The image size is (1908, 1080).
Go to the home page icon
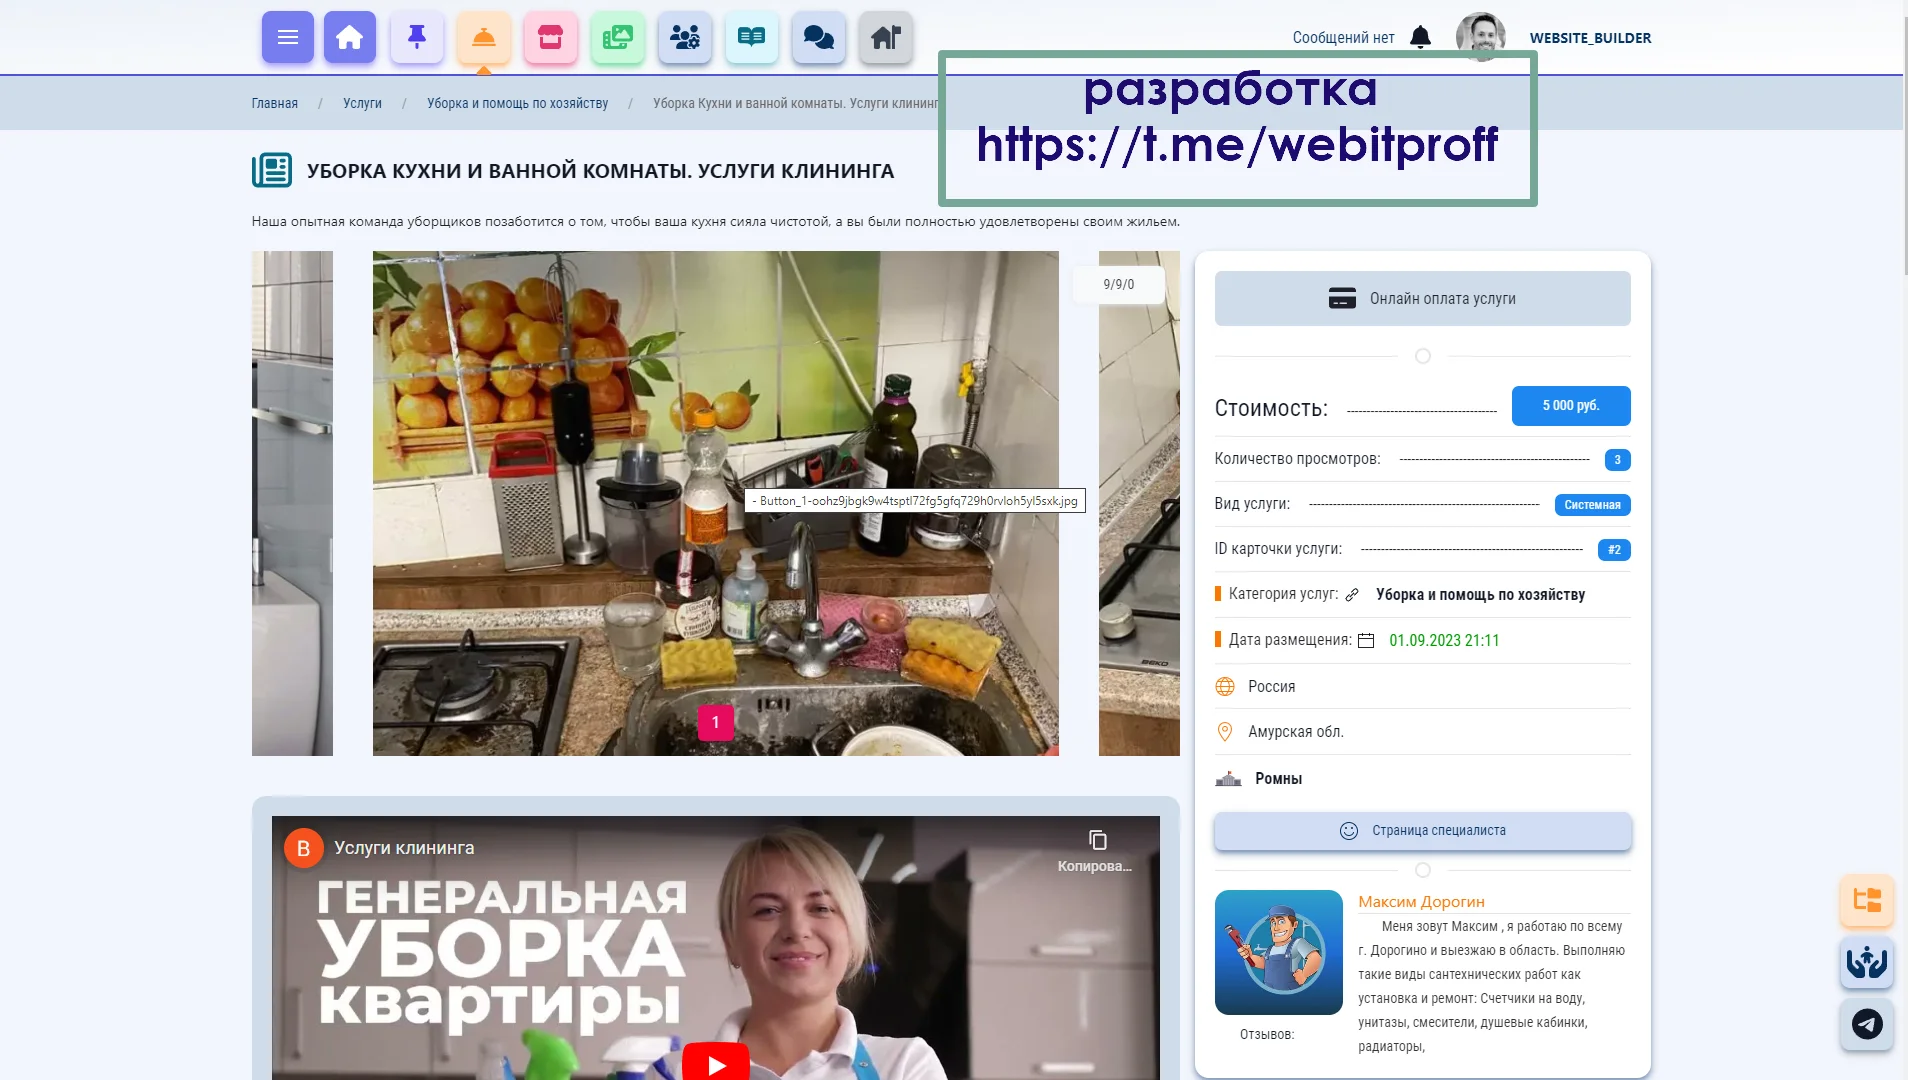pos(349,38)
